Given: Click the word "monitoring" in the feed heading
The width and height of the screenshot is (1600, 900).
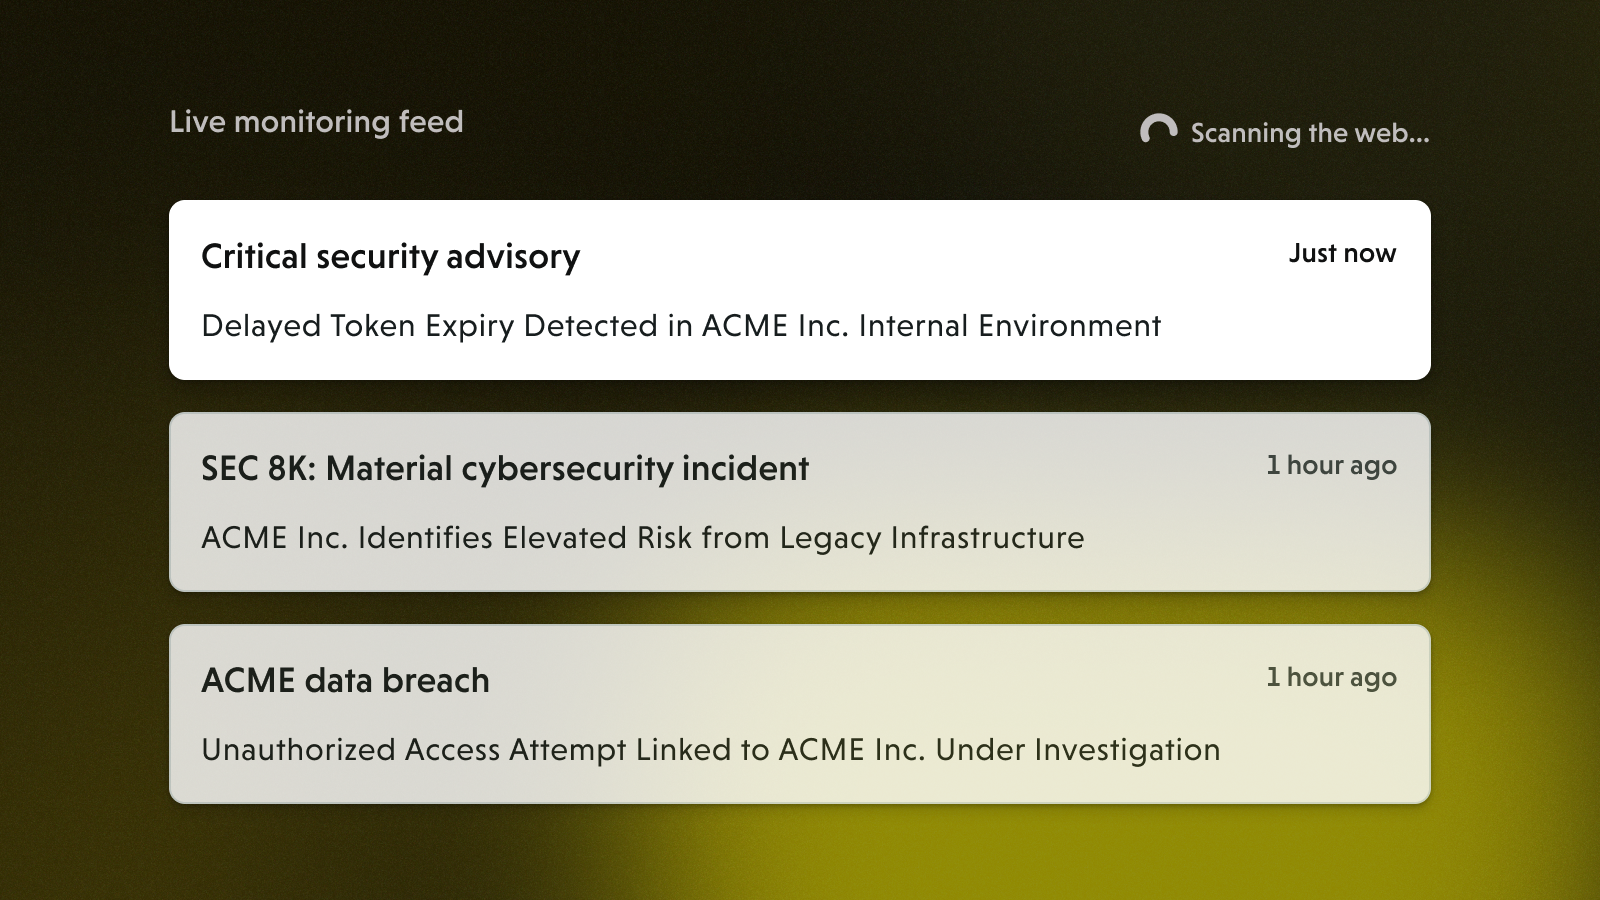Looking at the screenshot, I should pyautogui.click(x=311, y=122).
